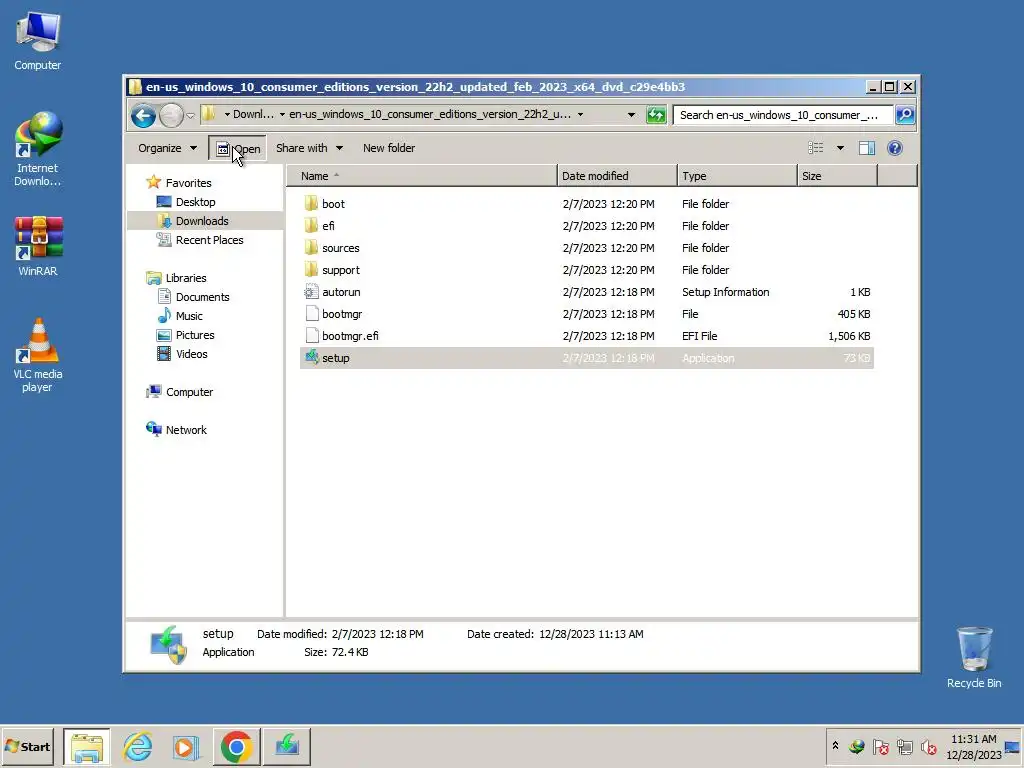Select the bootmgr file icon
The width and height of the screenshot is (1024, 768).
pos(312,314)
